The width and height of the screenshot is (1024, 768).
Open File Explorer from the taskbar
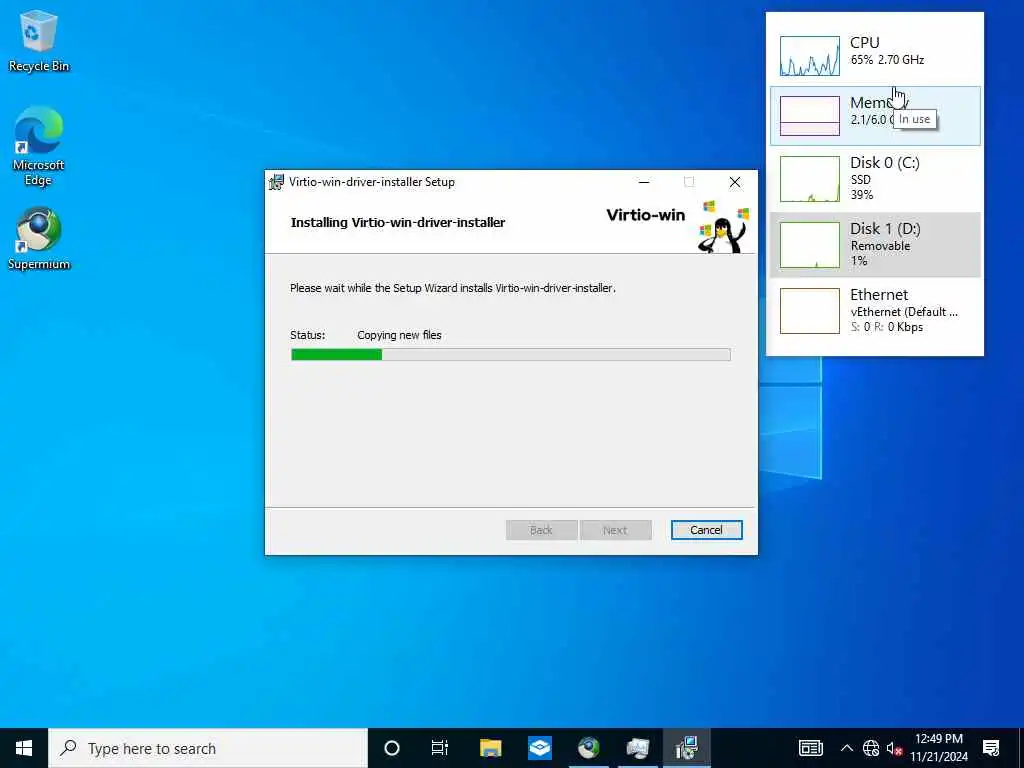pyautogui.click(x=490, y=748)
